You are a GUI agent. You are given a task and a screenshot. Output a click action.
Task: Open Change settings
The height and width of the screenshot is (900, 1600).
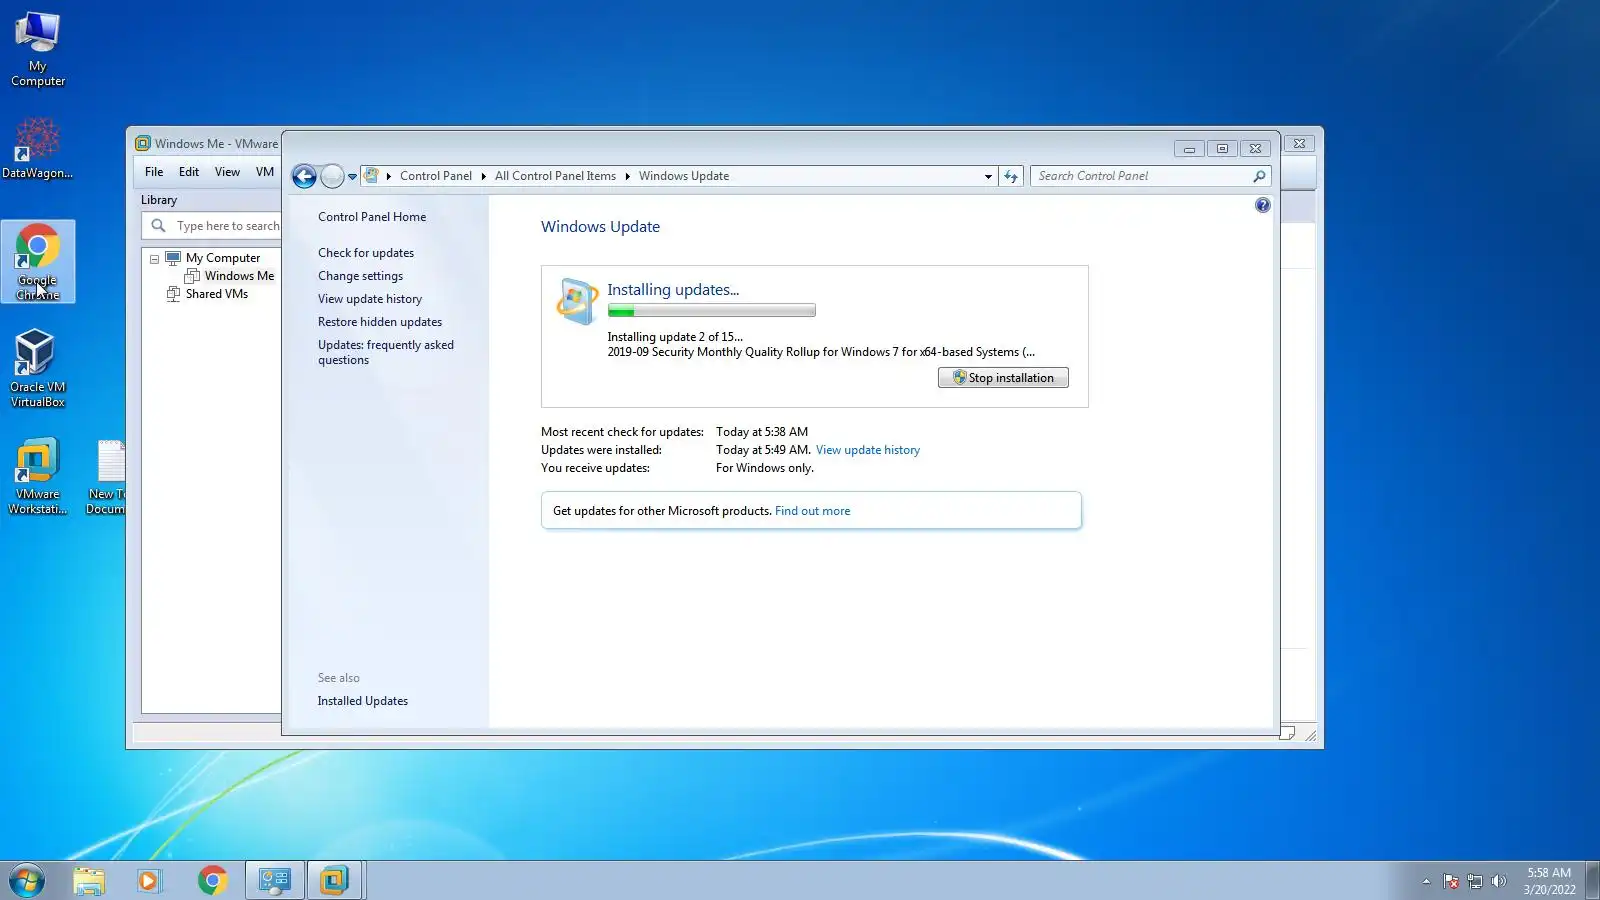pos(361,276)
